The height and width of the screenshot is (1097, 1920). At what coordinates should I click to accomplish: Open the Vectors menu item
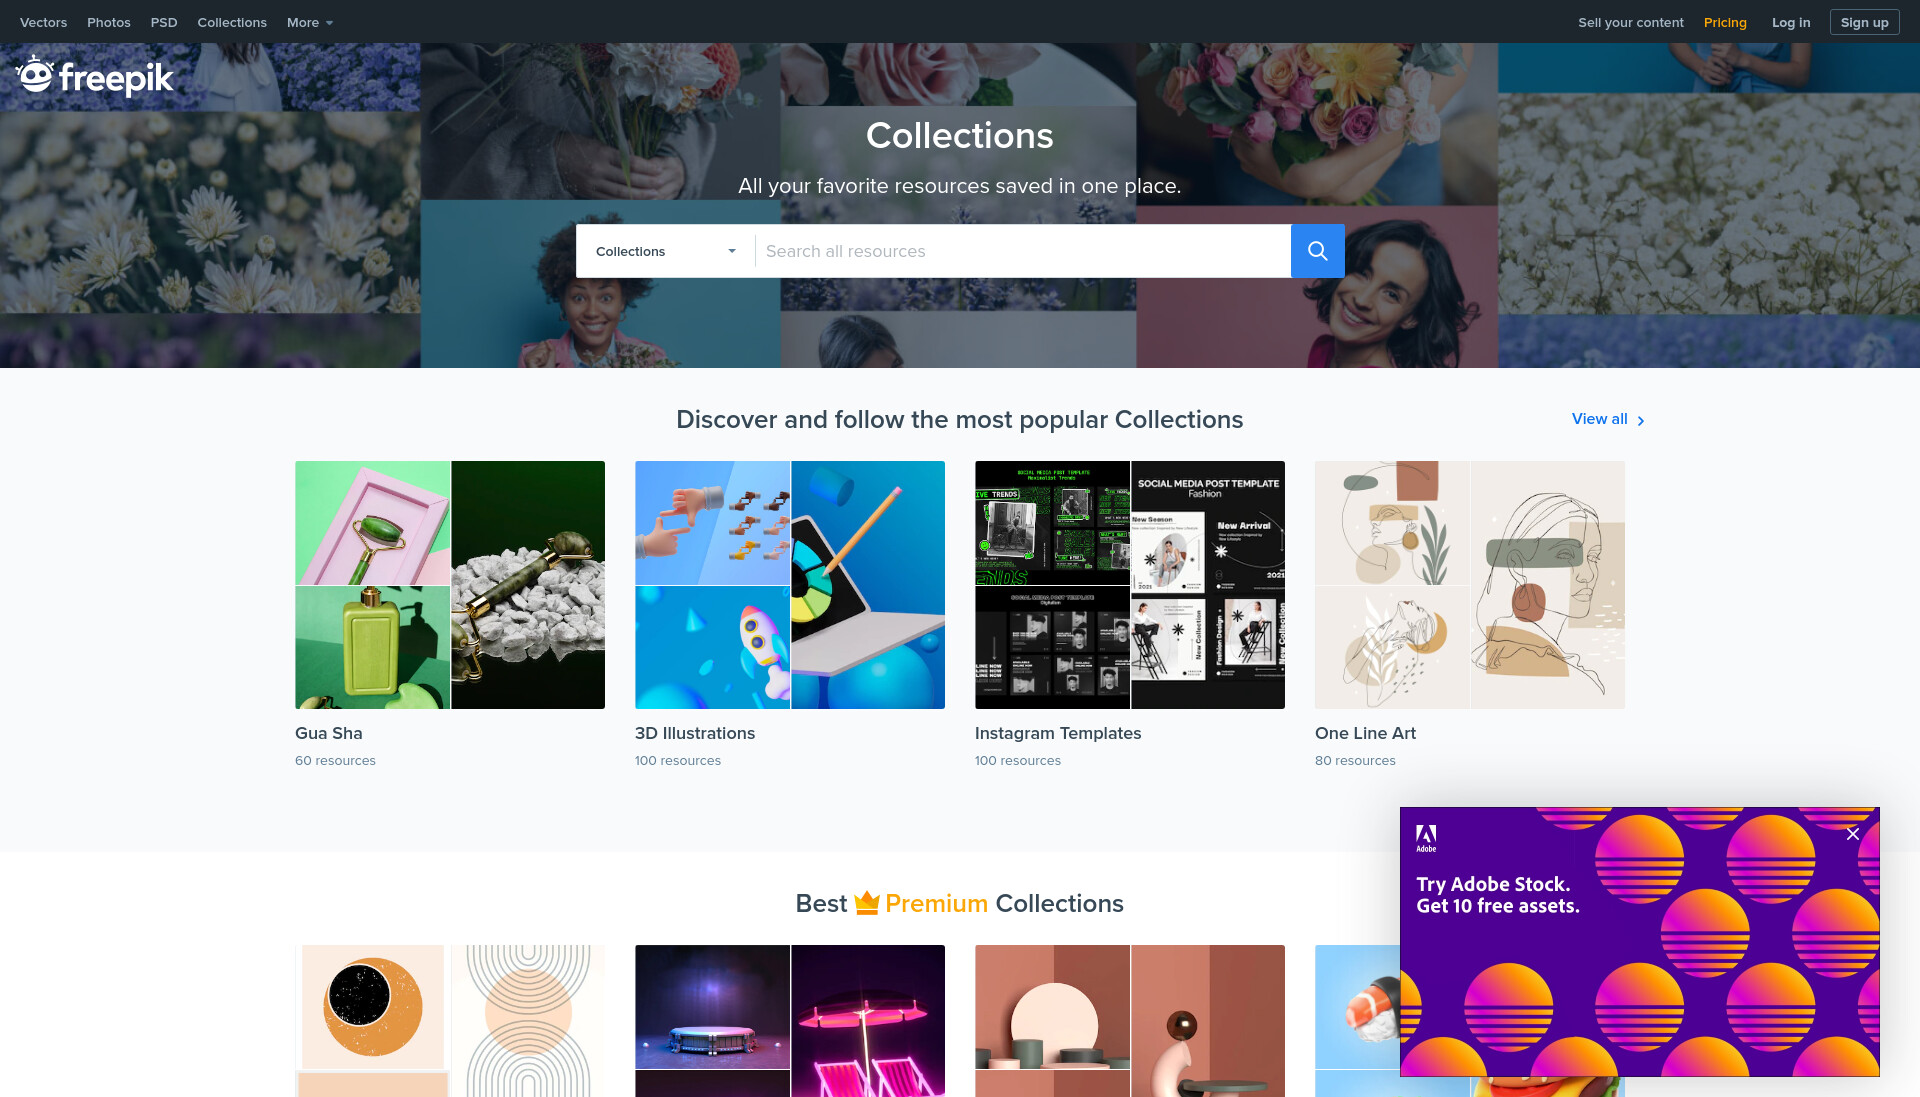pyautogui.click(x=43, y=22)
